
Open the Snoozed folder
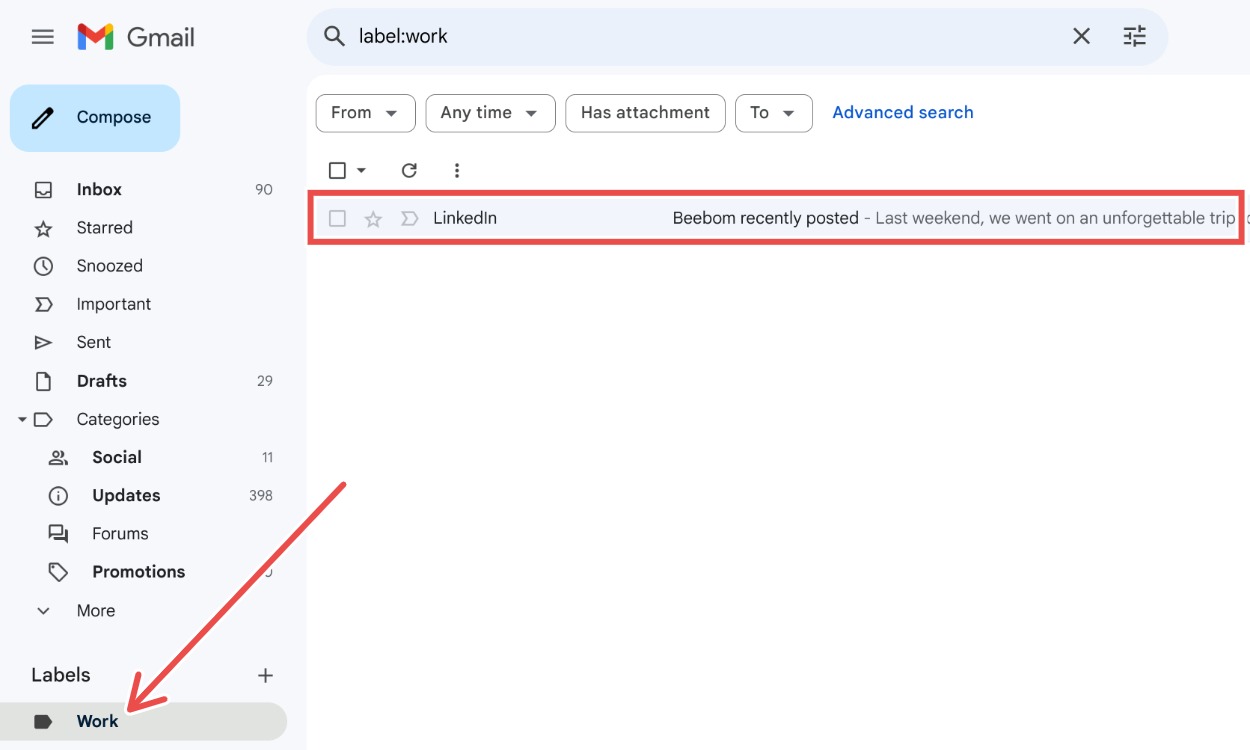(x=109, y=265)
